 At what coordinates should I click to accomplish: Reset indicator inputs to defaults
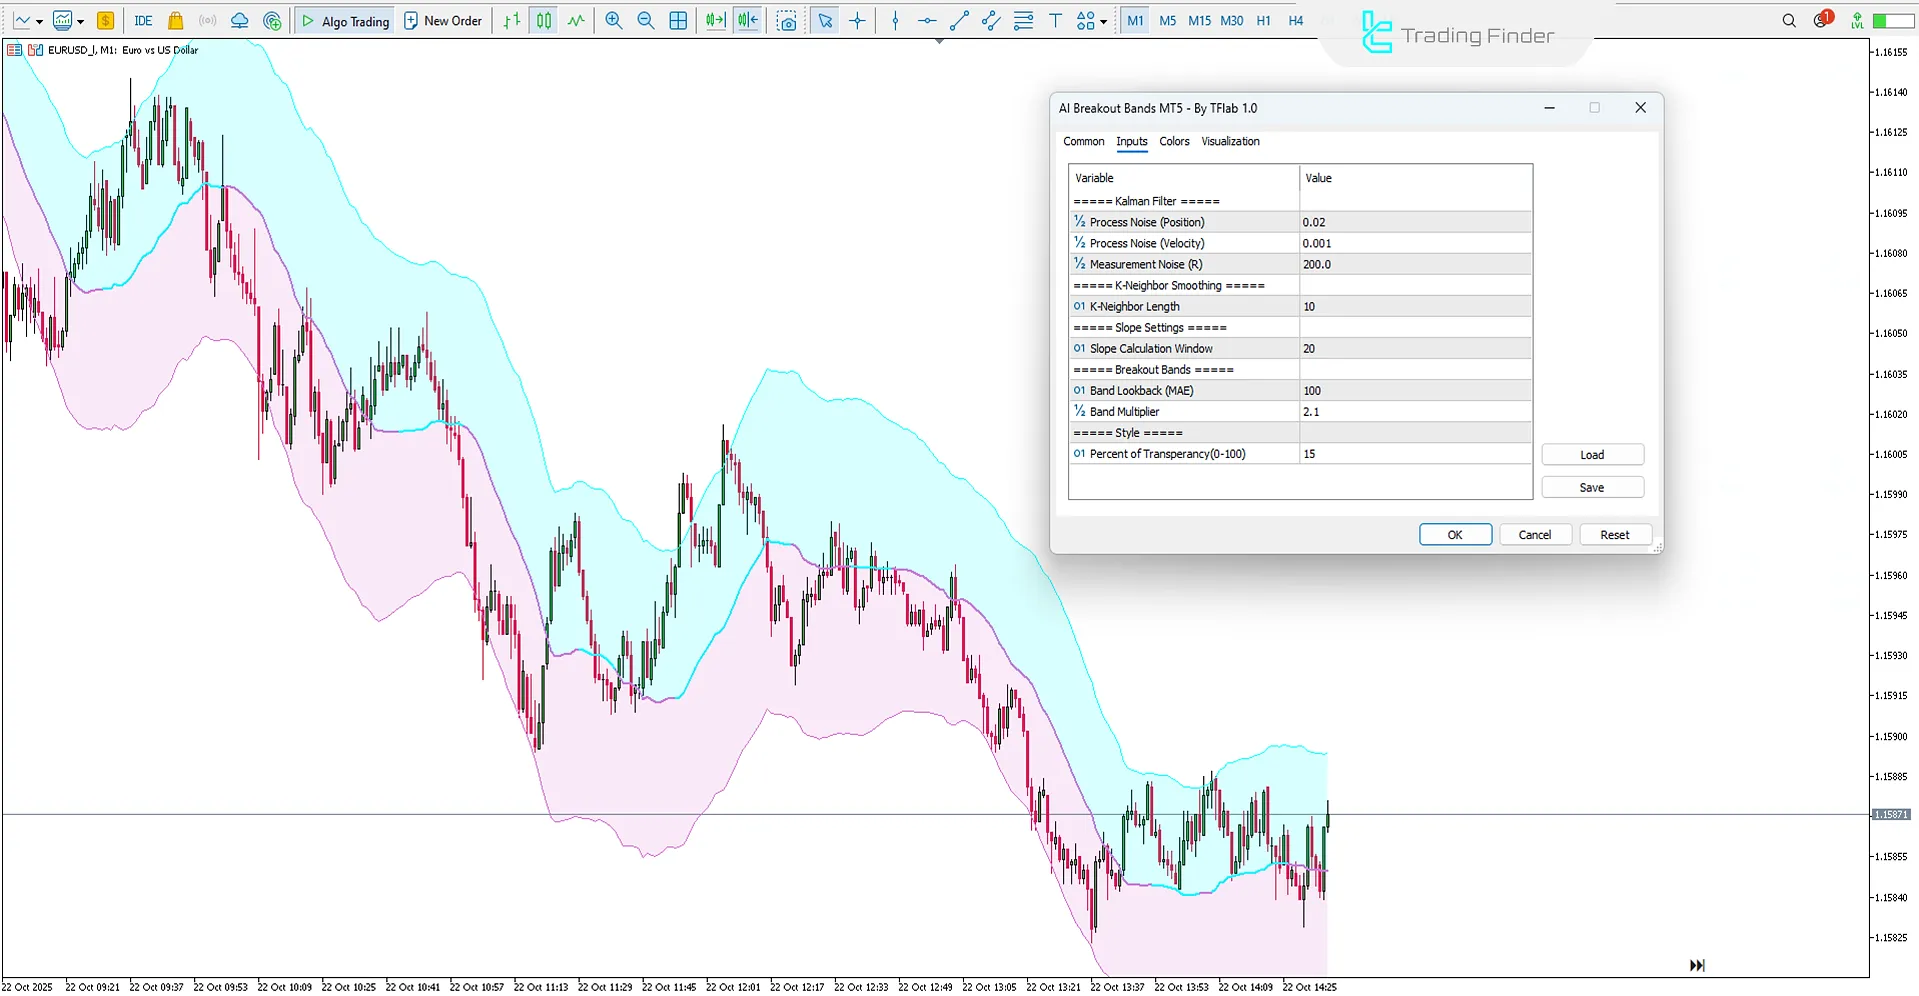pos(1614,534)
